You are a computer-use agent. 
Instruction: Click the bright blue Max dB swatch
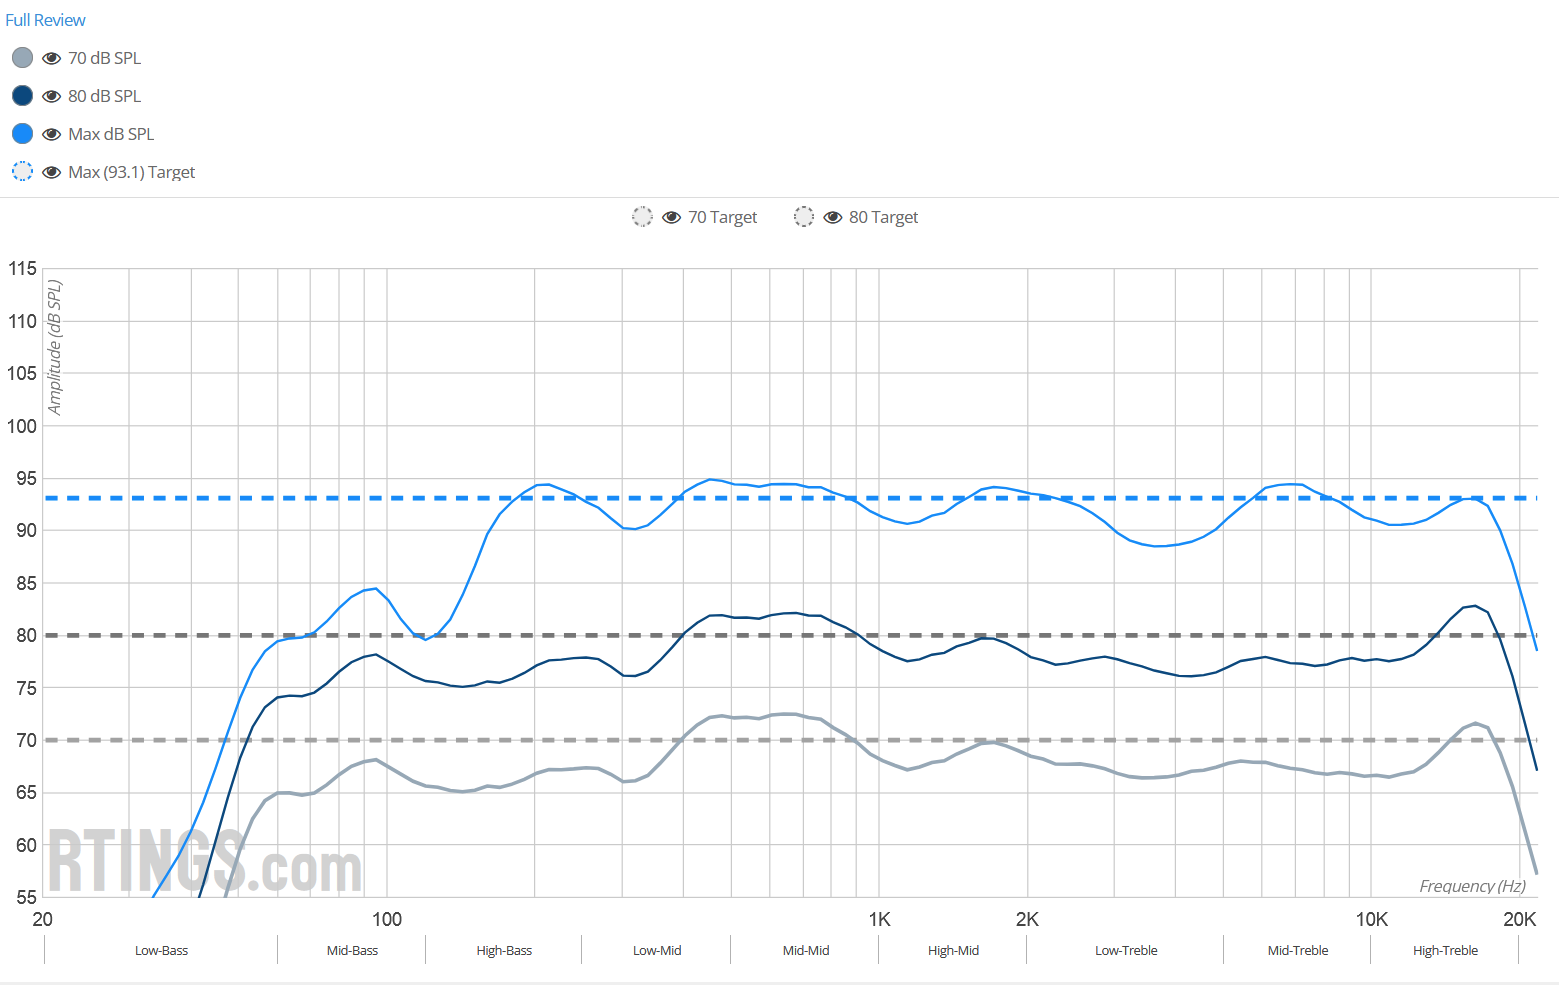click(22, 134)
